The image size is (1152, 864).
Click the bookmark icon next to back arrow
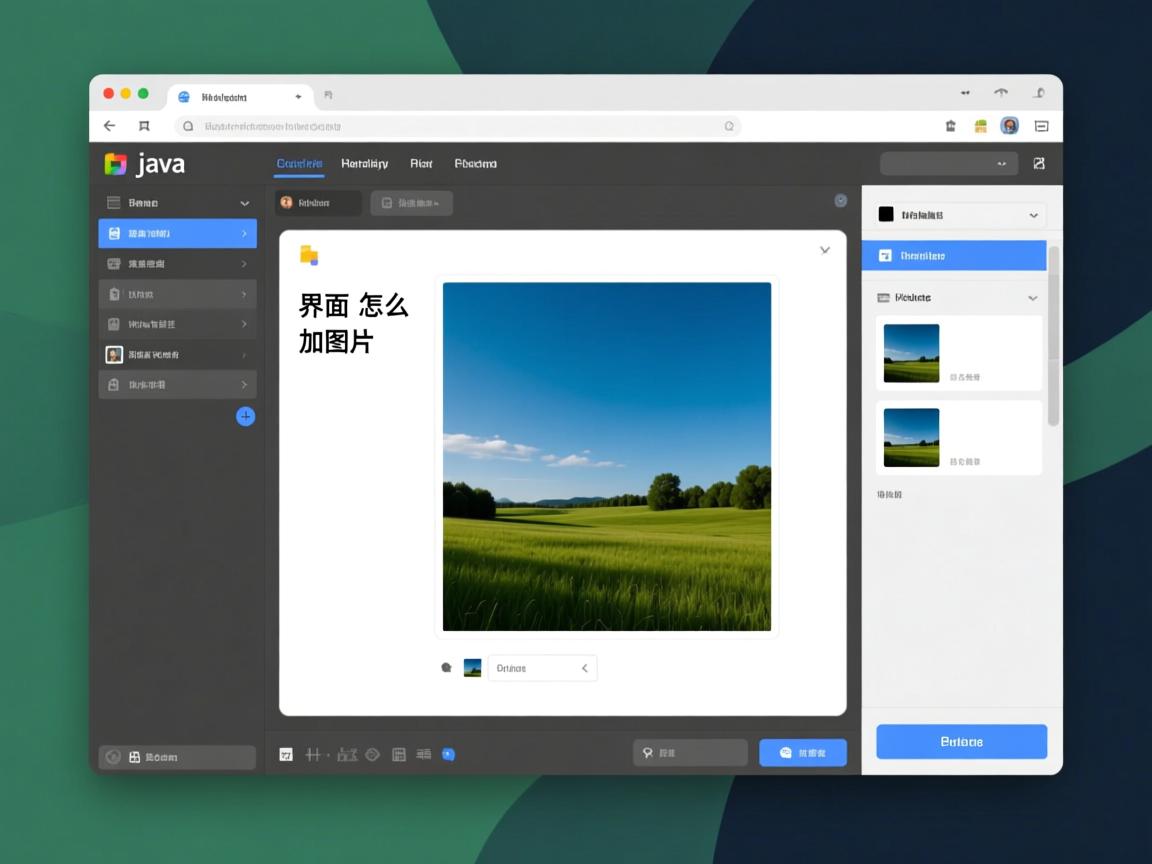click(x=143, y=126)
